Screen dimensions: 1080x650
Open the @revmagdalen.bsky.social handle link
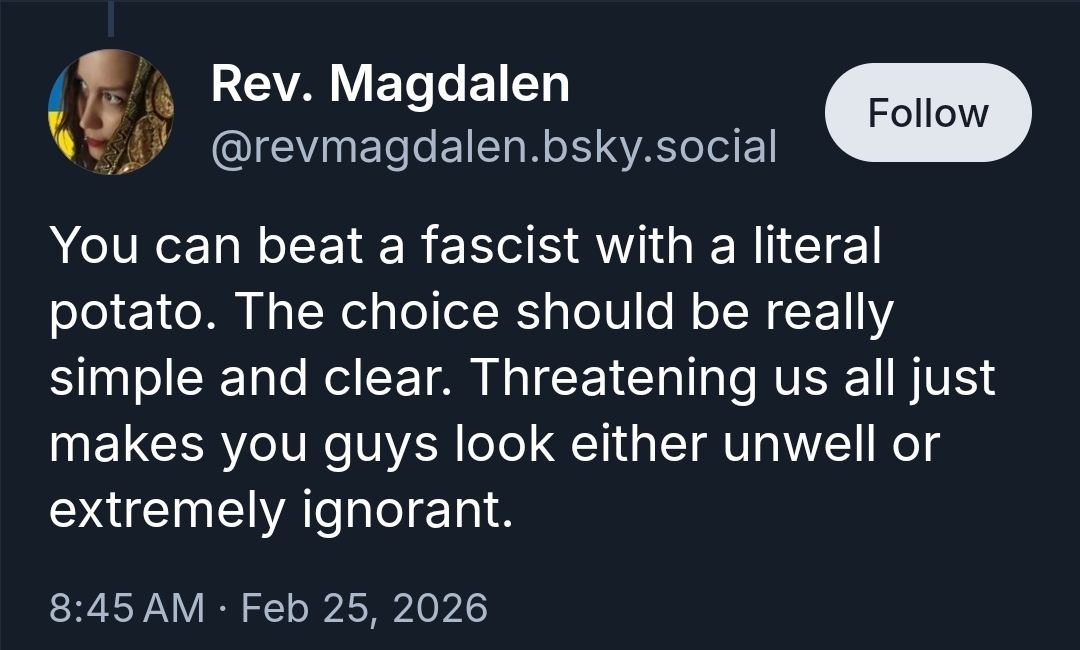493,146
